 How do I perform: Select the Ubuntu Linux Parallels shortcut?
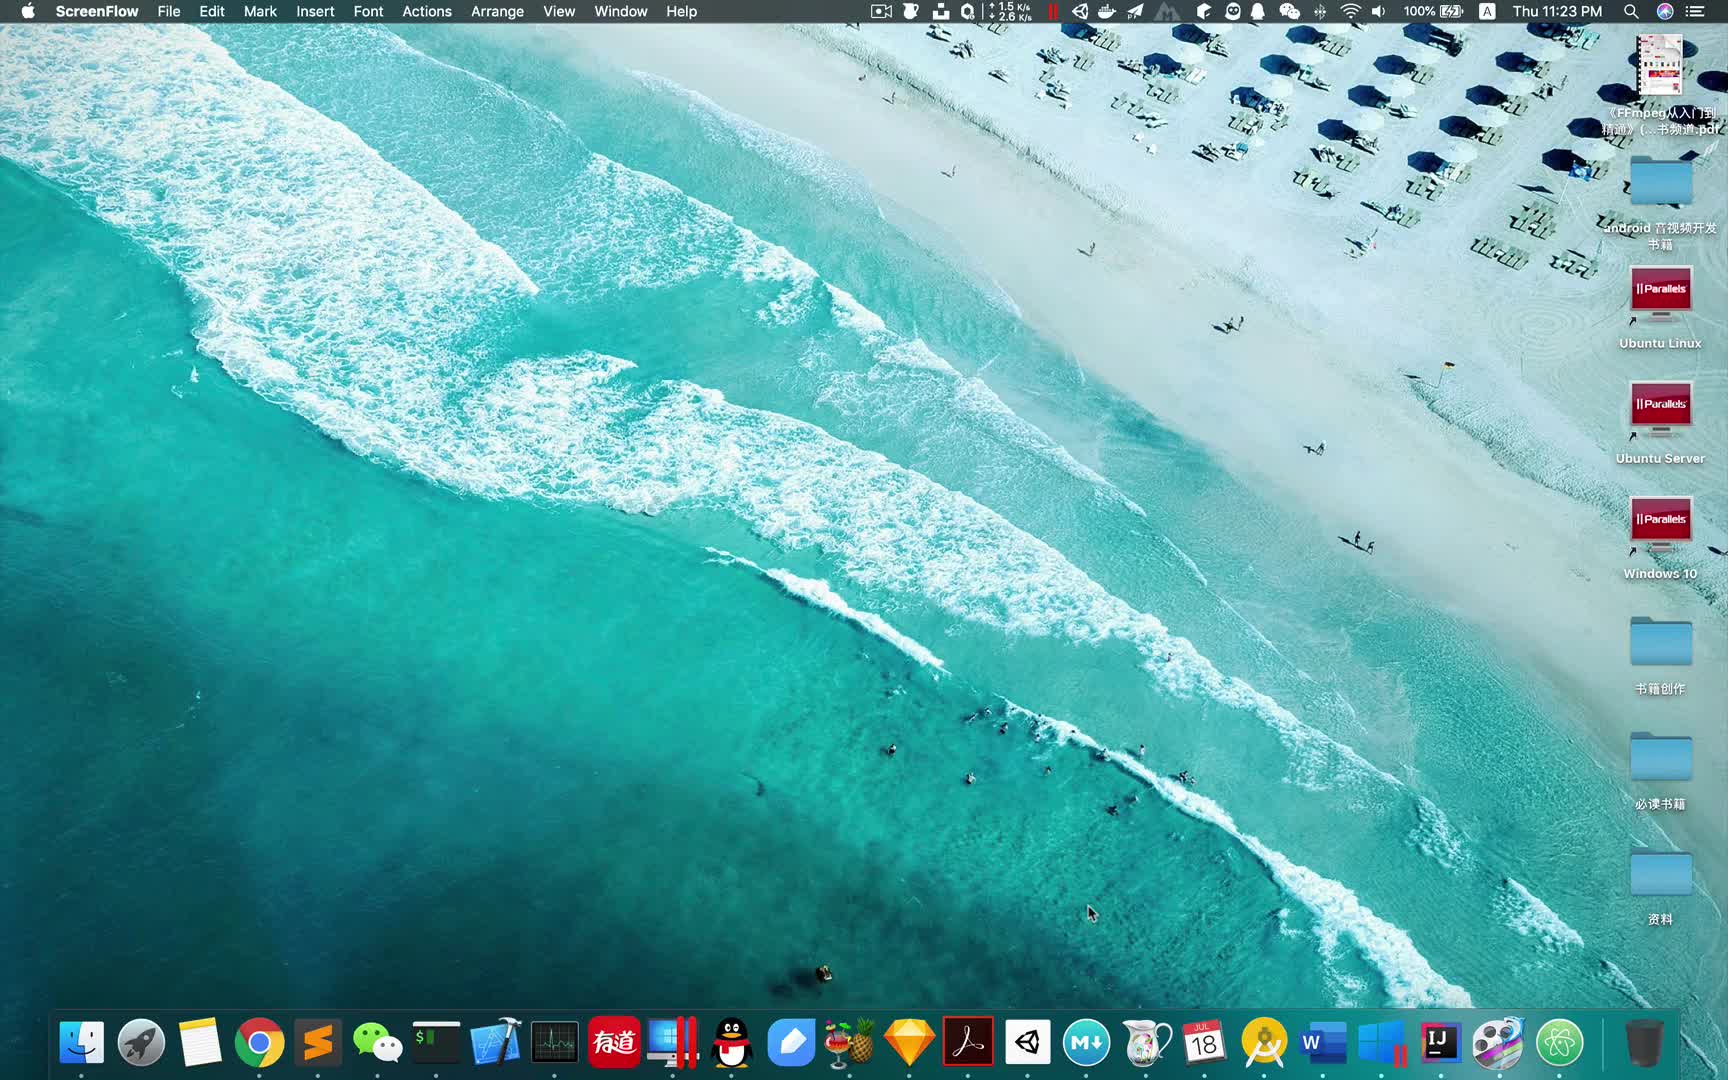point(1660,306)
